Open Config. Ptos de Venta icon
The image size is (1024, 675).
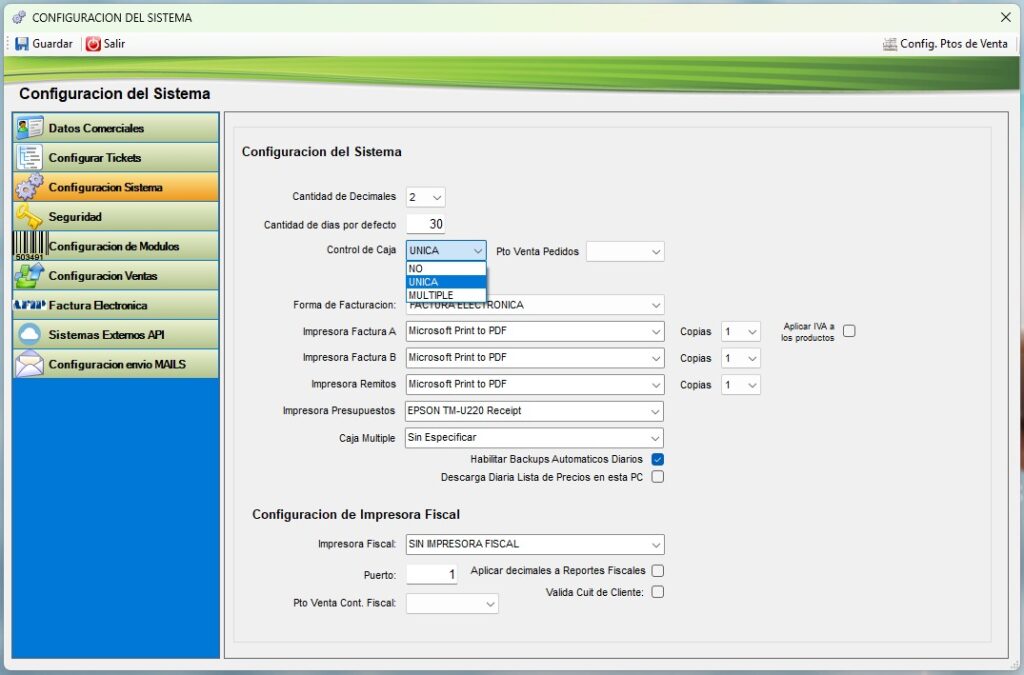pos(889,44)
